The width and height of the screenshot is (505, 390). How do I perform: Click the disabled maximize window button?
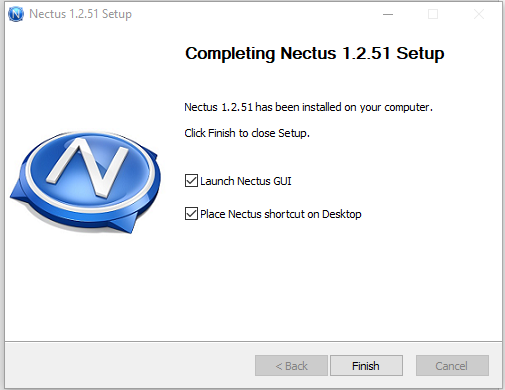433,14
